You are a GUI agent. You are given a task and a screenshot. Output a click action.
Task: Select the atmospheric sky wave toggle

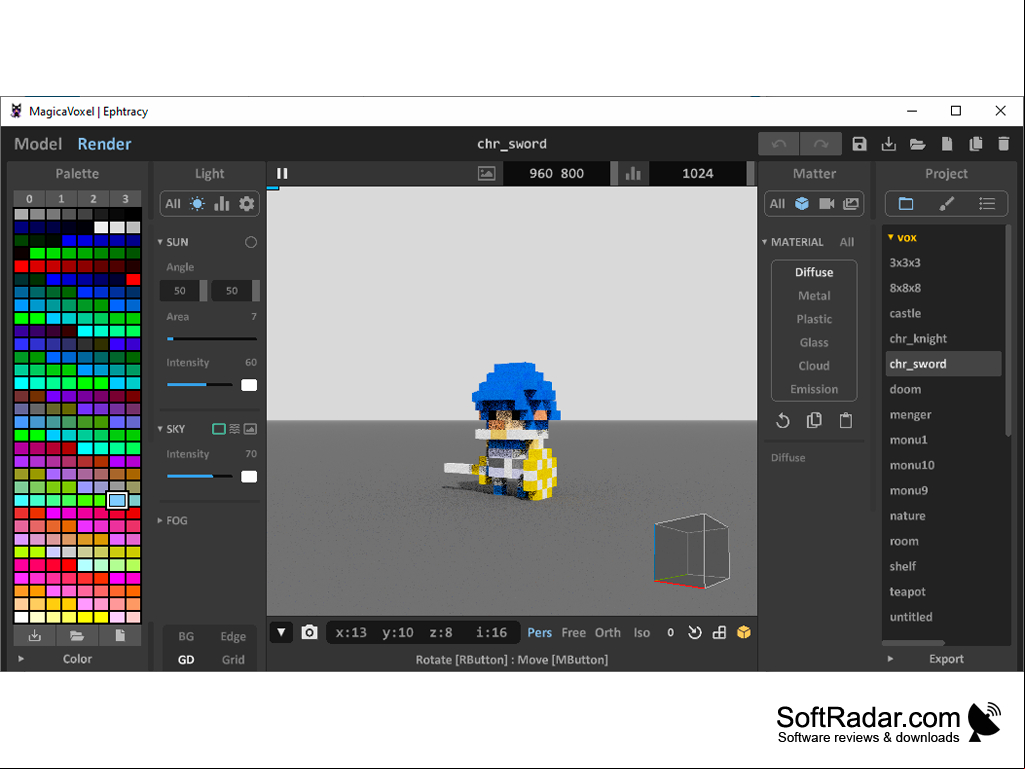click(x=234, y=429)
